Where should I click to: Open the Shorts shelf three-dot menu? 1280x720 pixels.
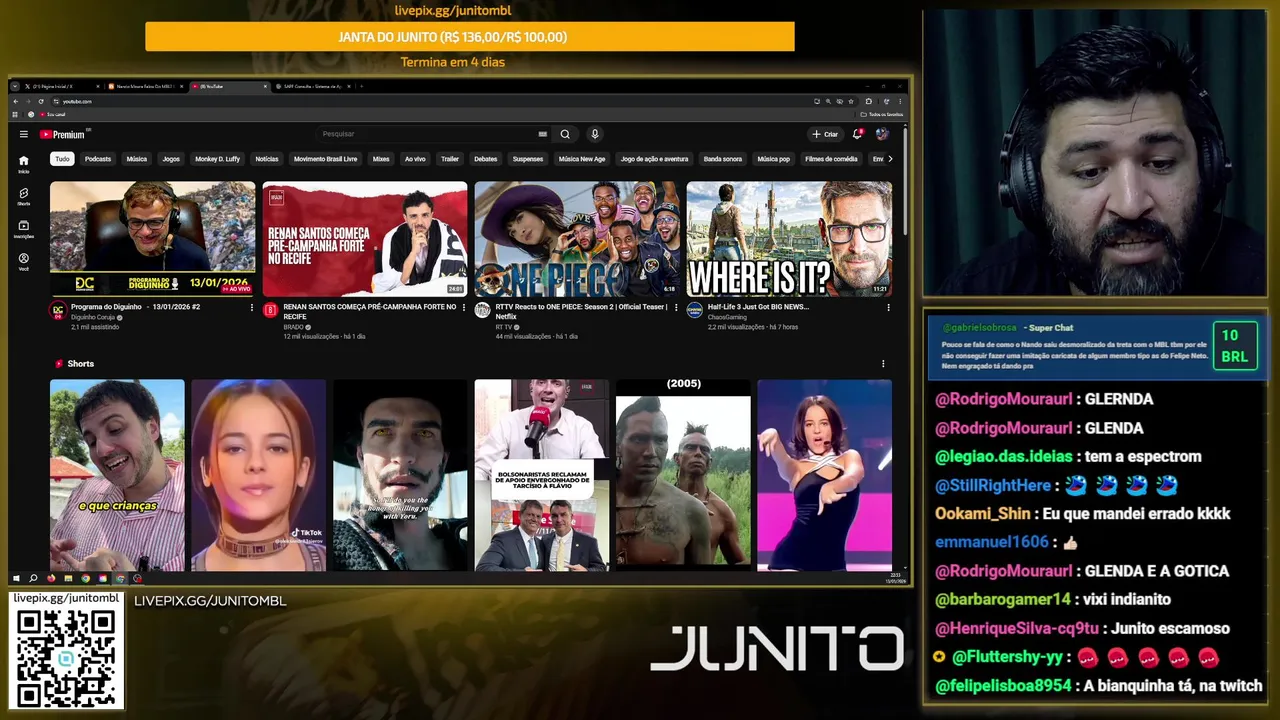tap(882, 364)
